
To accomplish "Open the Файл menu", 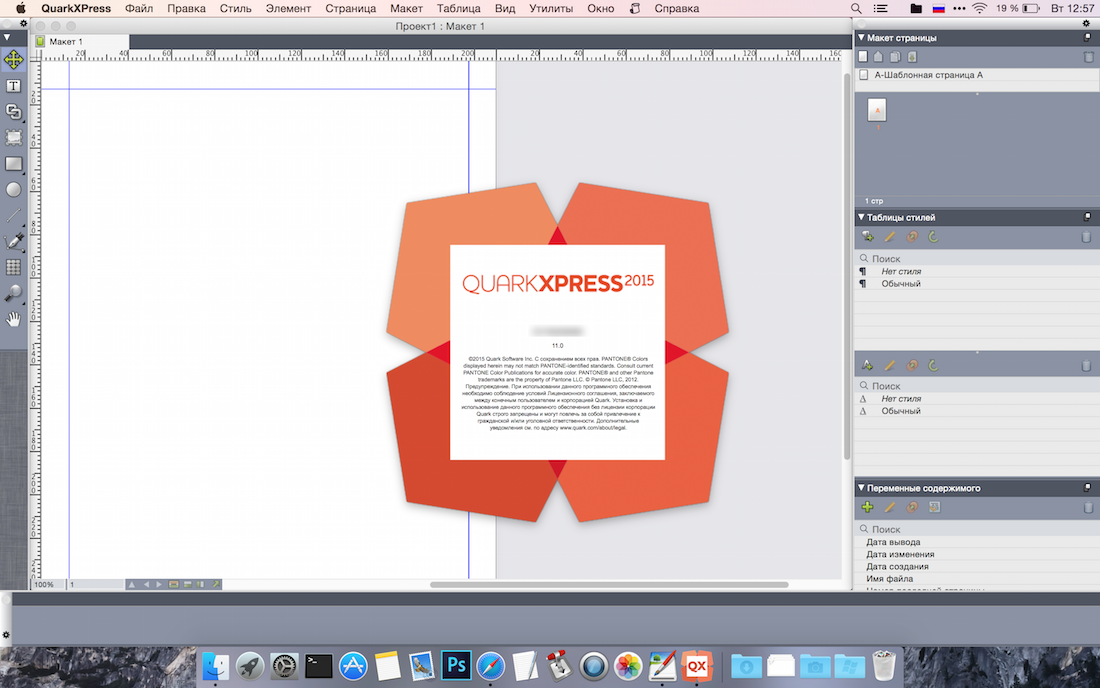I will point(139,8).
